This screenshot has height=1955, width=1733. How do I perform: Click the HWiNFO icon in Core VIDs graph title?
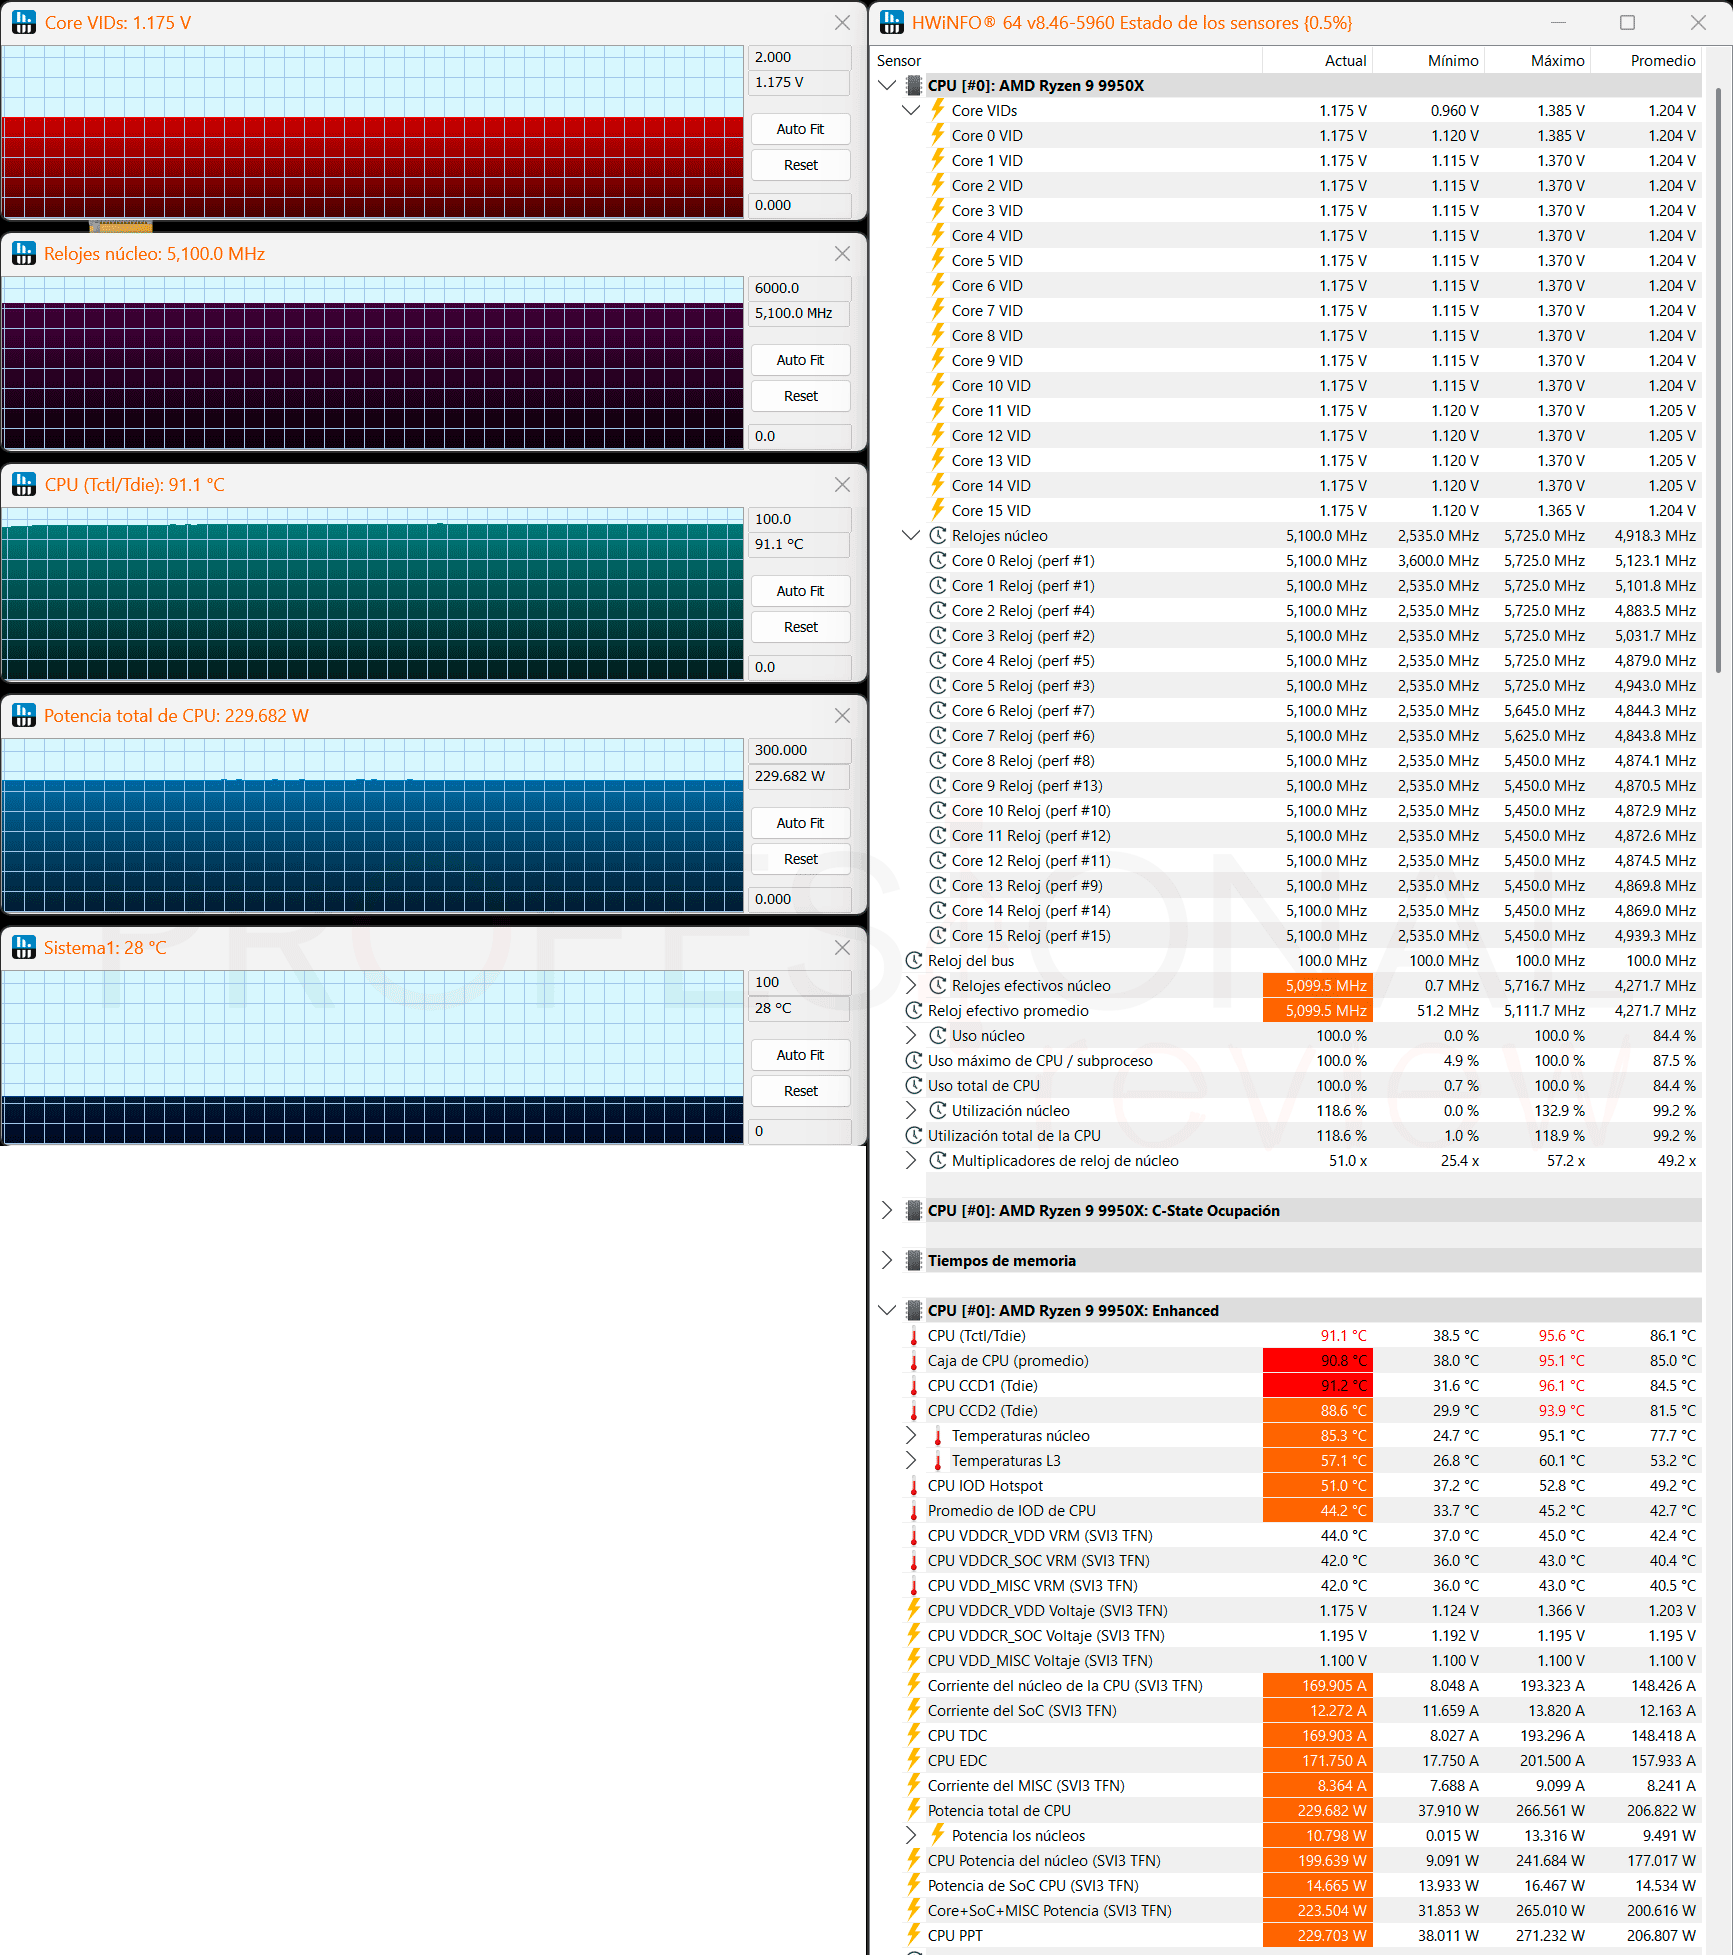click(24, 22)
